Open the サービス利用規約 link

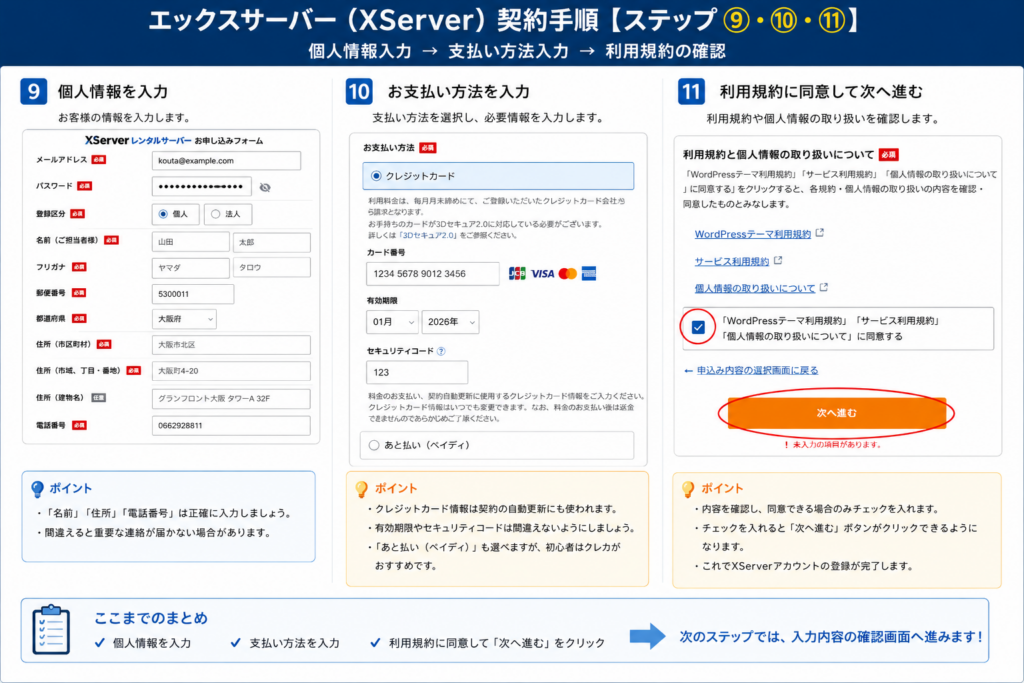(x=731, y=261)
